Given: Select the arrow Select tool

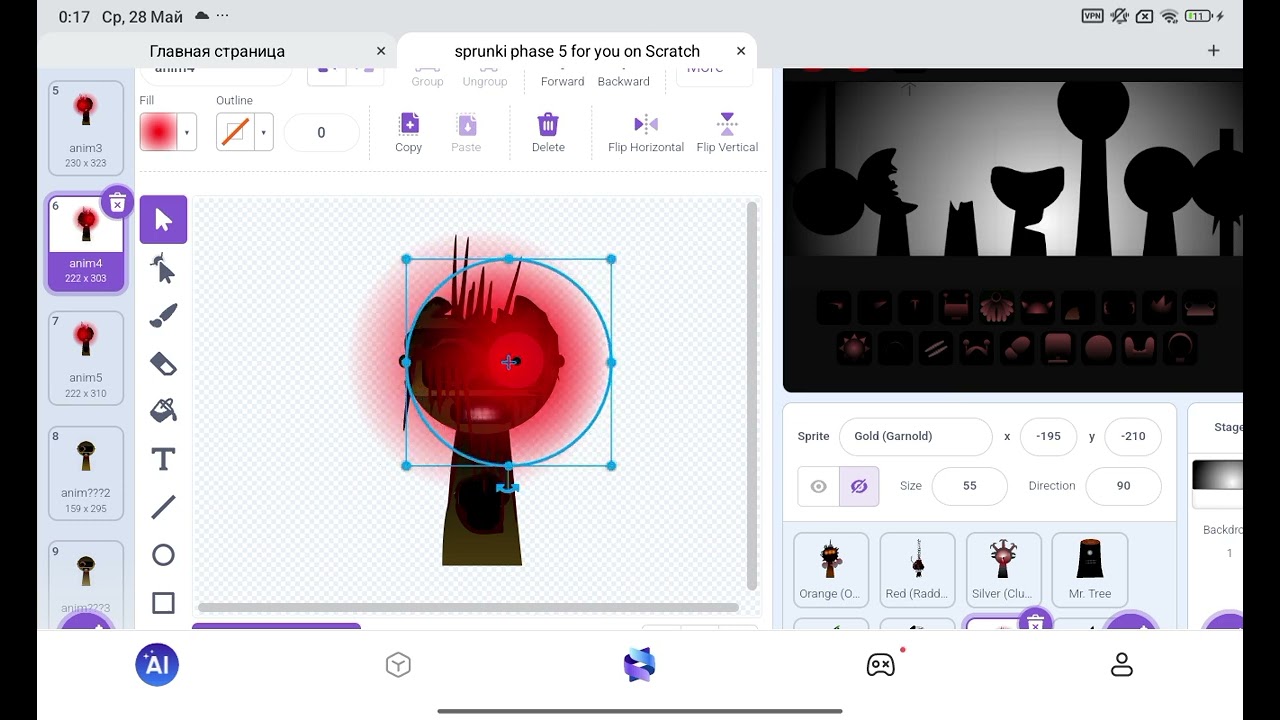Looking at the screenshot, I should click(163, 219).
